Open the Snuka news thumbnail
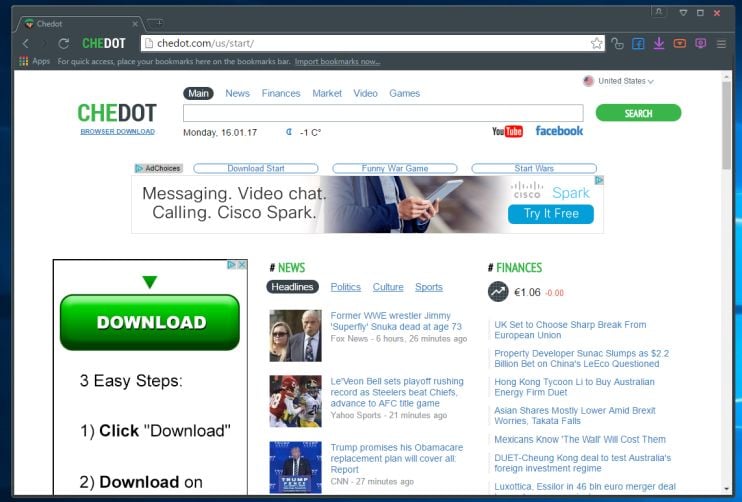Image resolution: width=742 pixels, height=502 pixels. (x=295, y=336)
